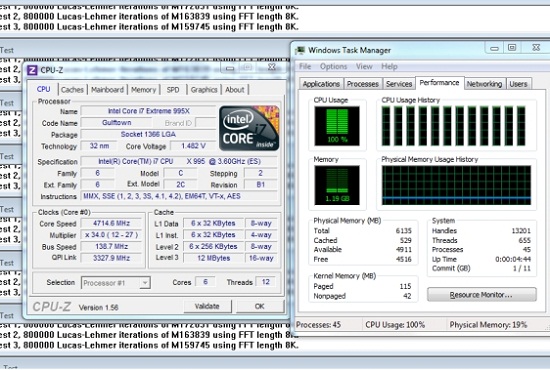Switch to the Memory tab in CPU-Z
The width and height of the screenshot is (550, 370).
(x=143, y=90)
